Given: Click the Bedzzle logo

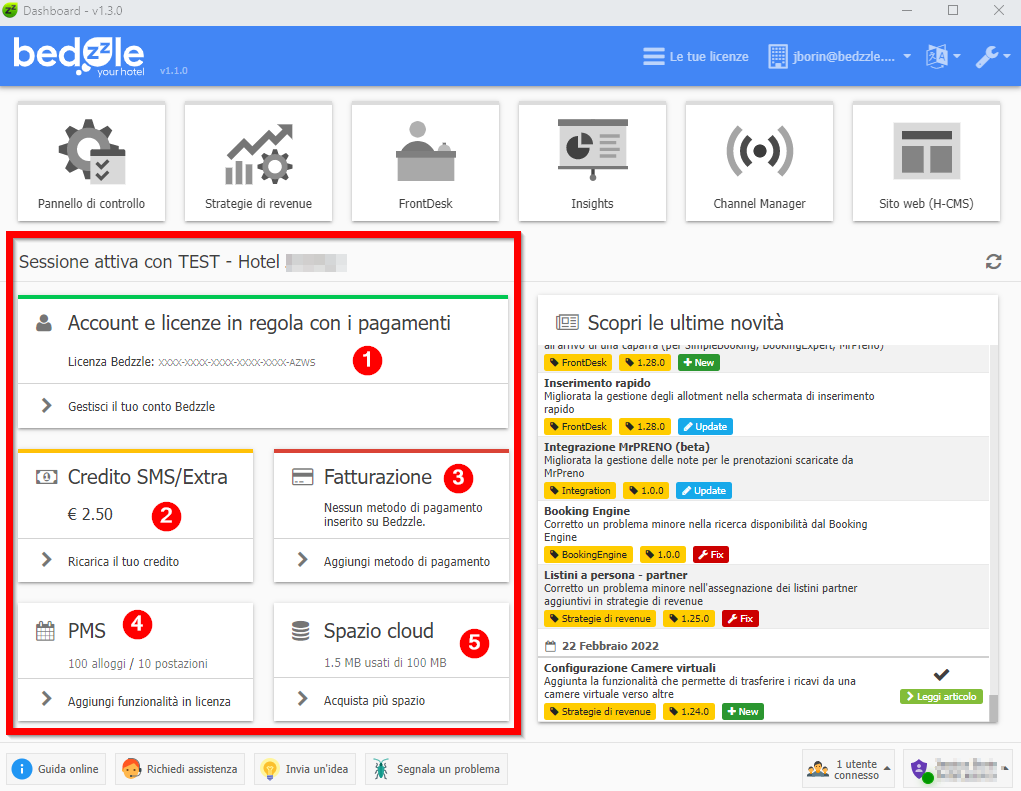Looking at the screenshot, I should pyautogui.click(x=79, y=55).
